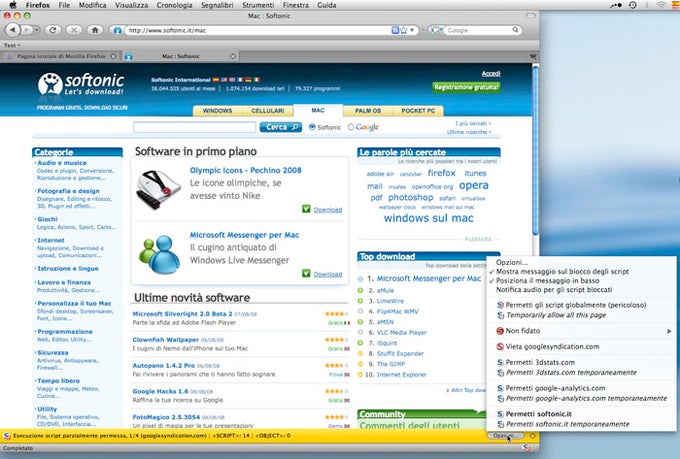Switch to the PALM OS tab
Viewport: 680px width, 459px height.
pos(368,111)
